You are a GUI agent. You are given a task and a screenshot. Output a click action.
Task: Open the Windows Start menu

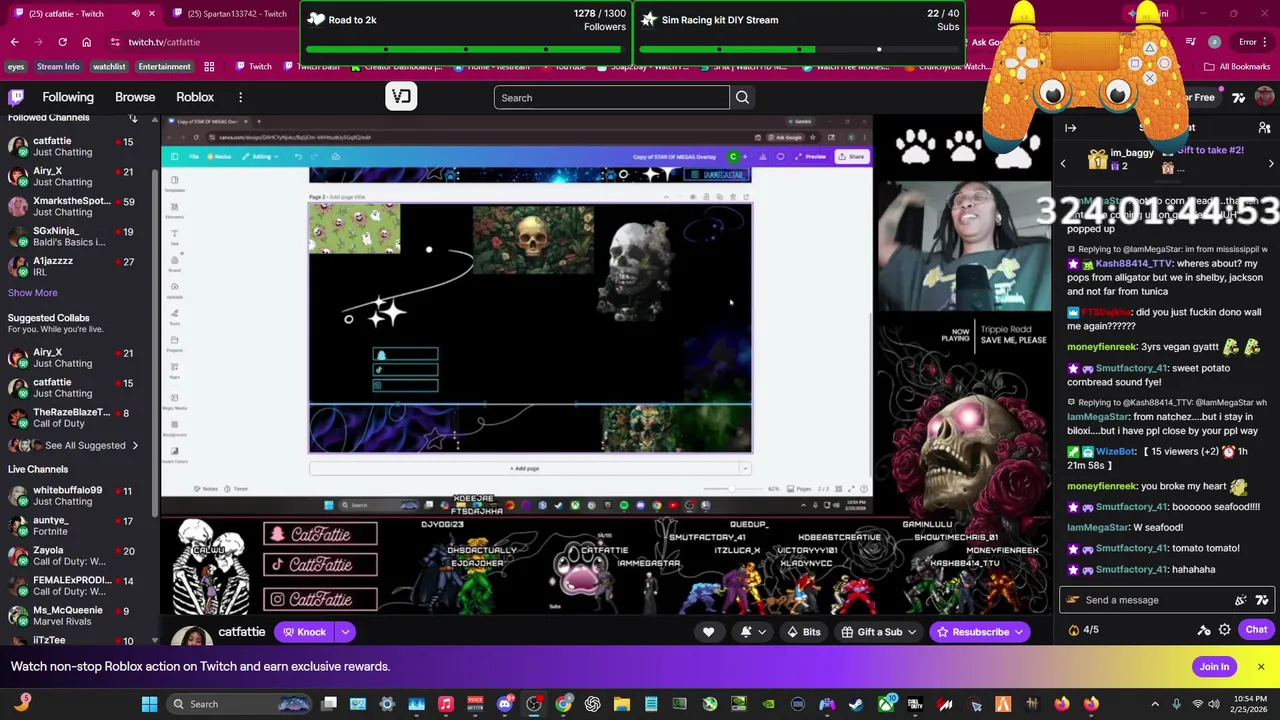point(149,704)
